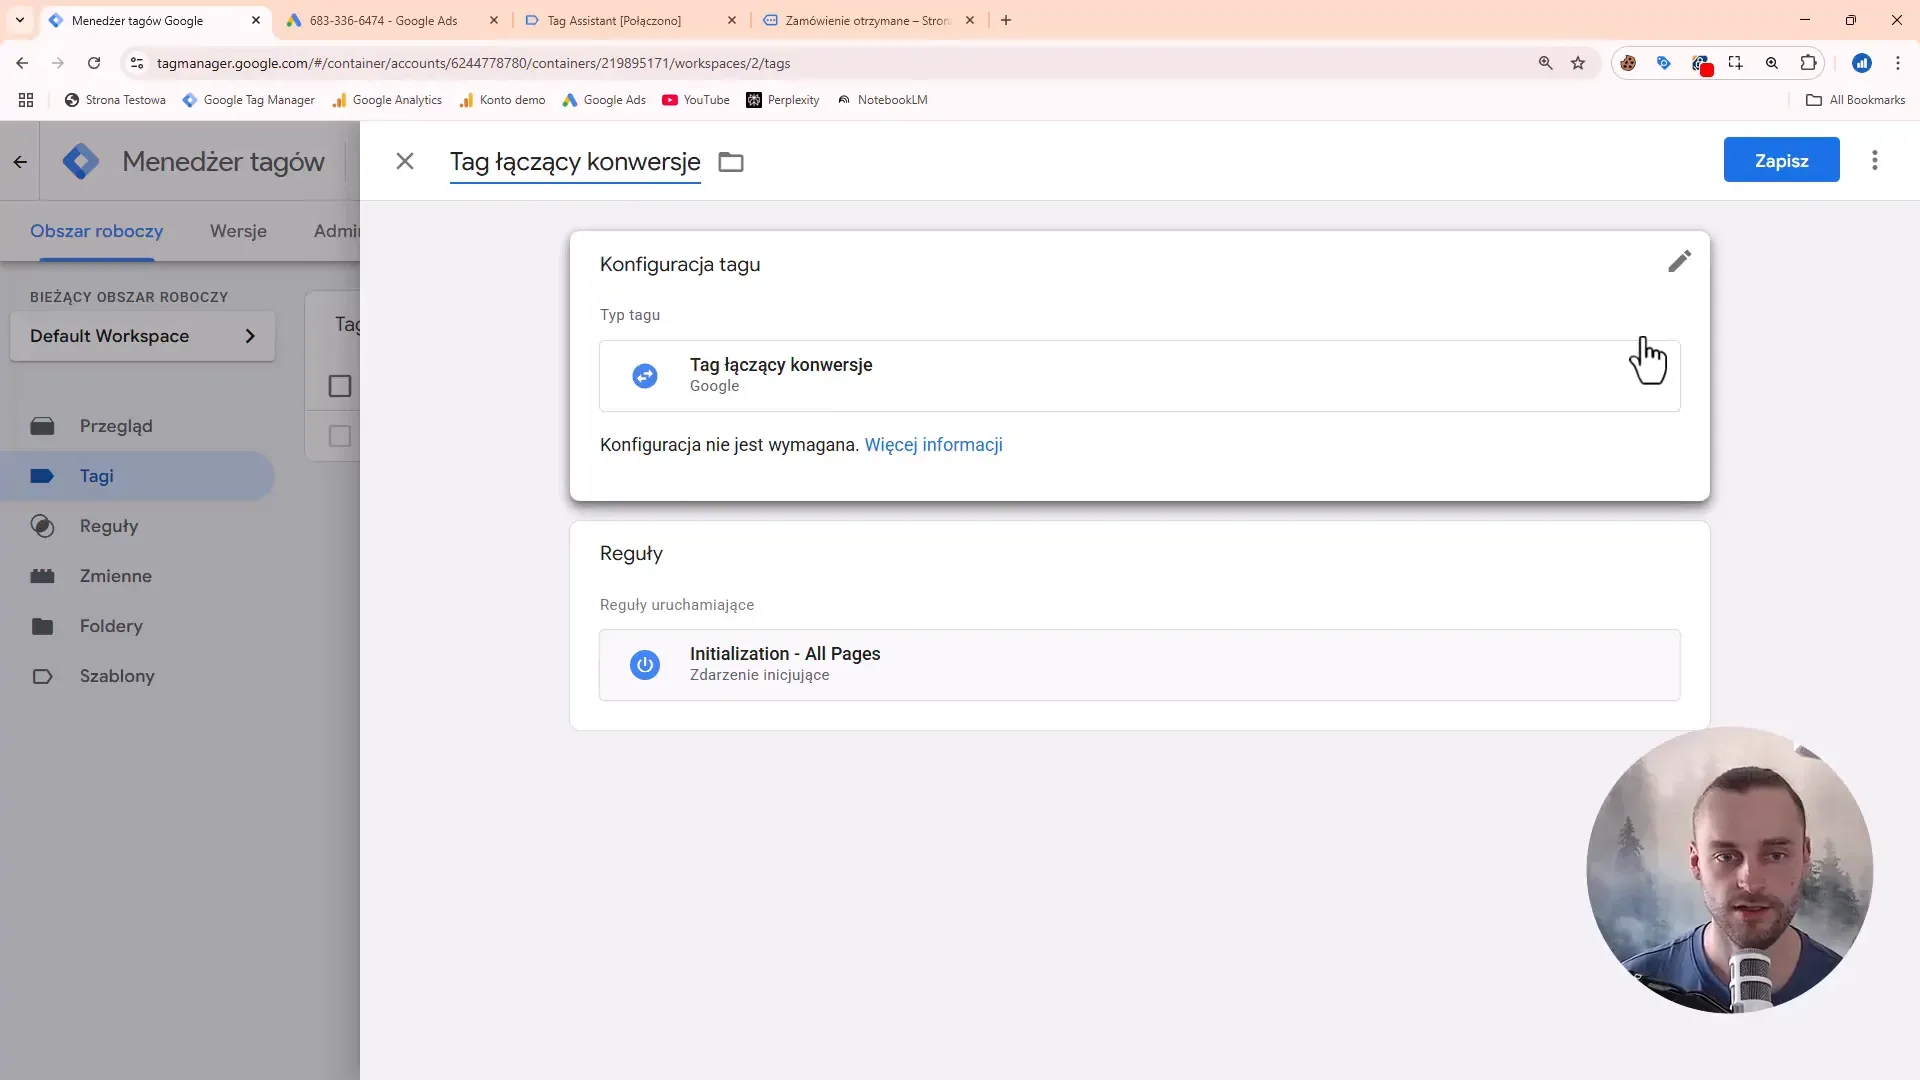
Task: Select the Initialization - All Pages trigger row
Action: [1140, 665]
